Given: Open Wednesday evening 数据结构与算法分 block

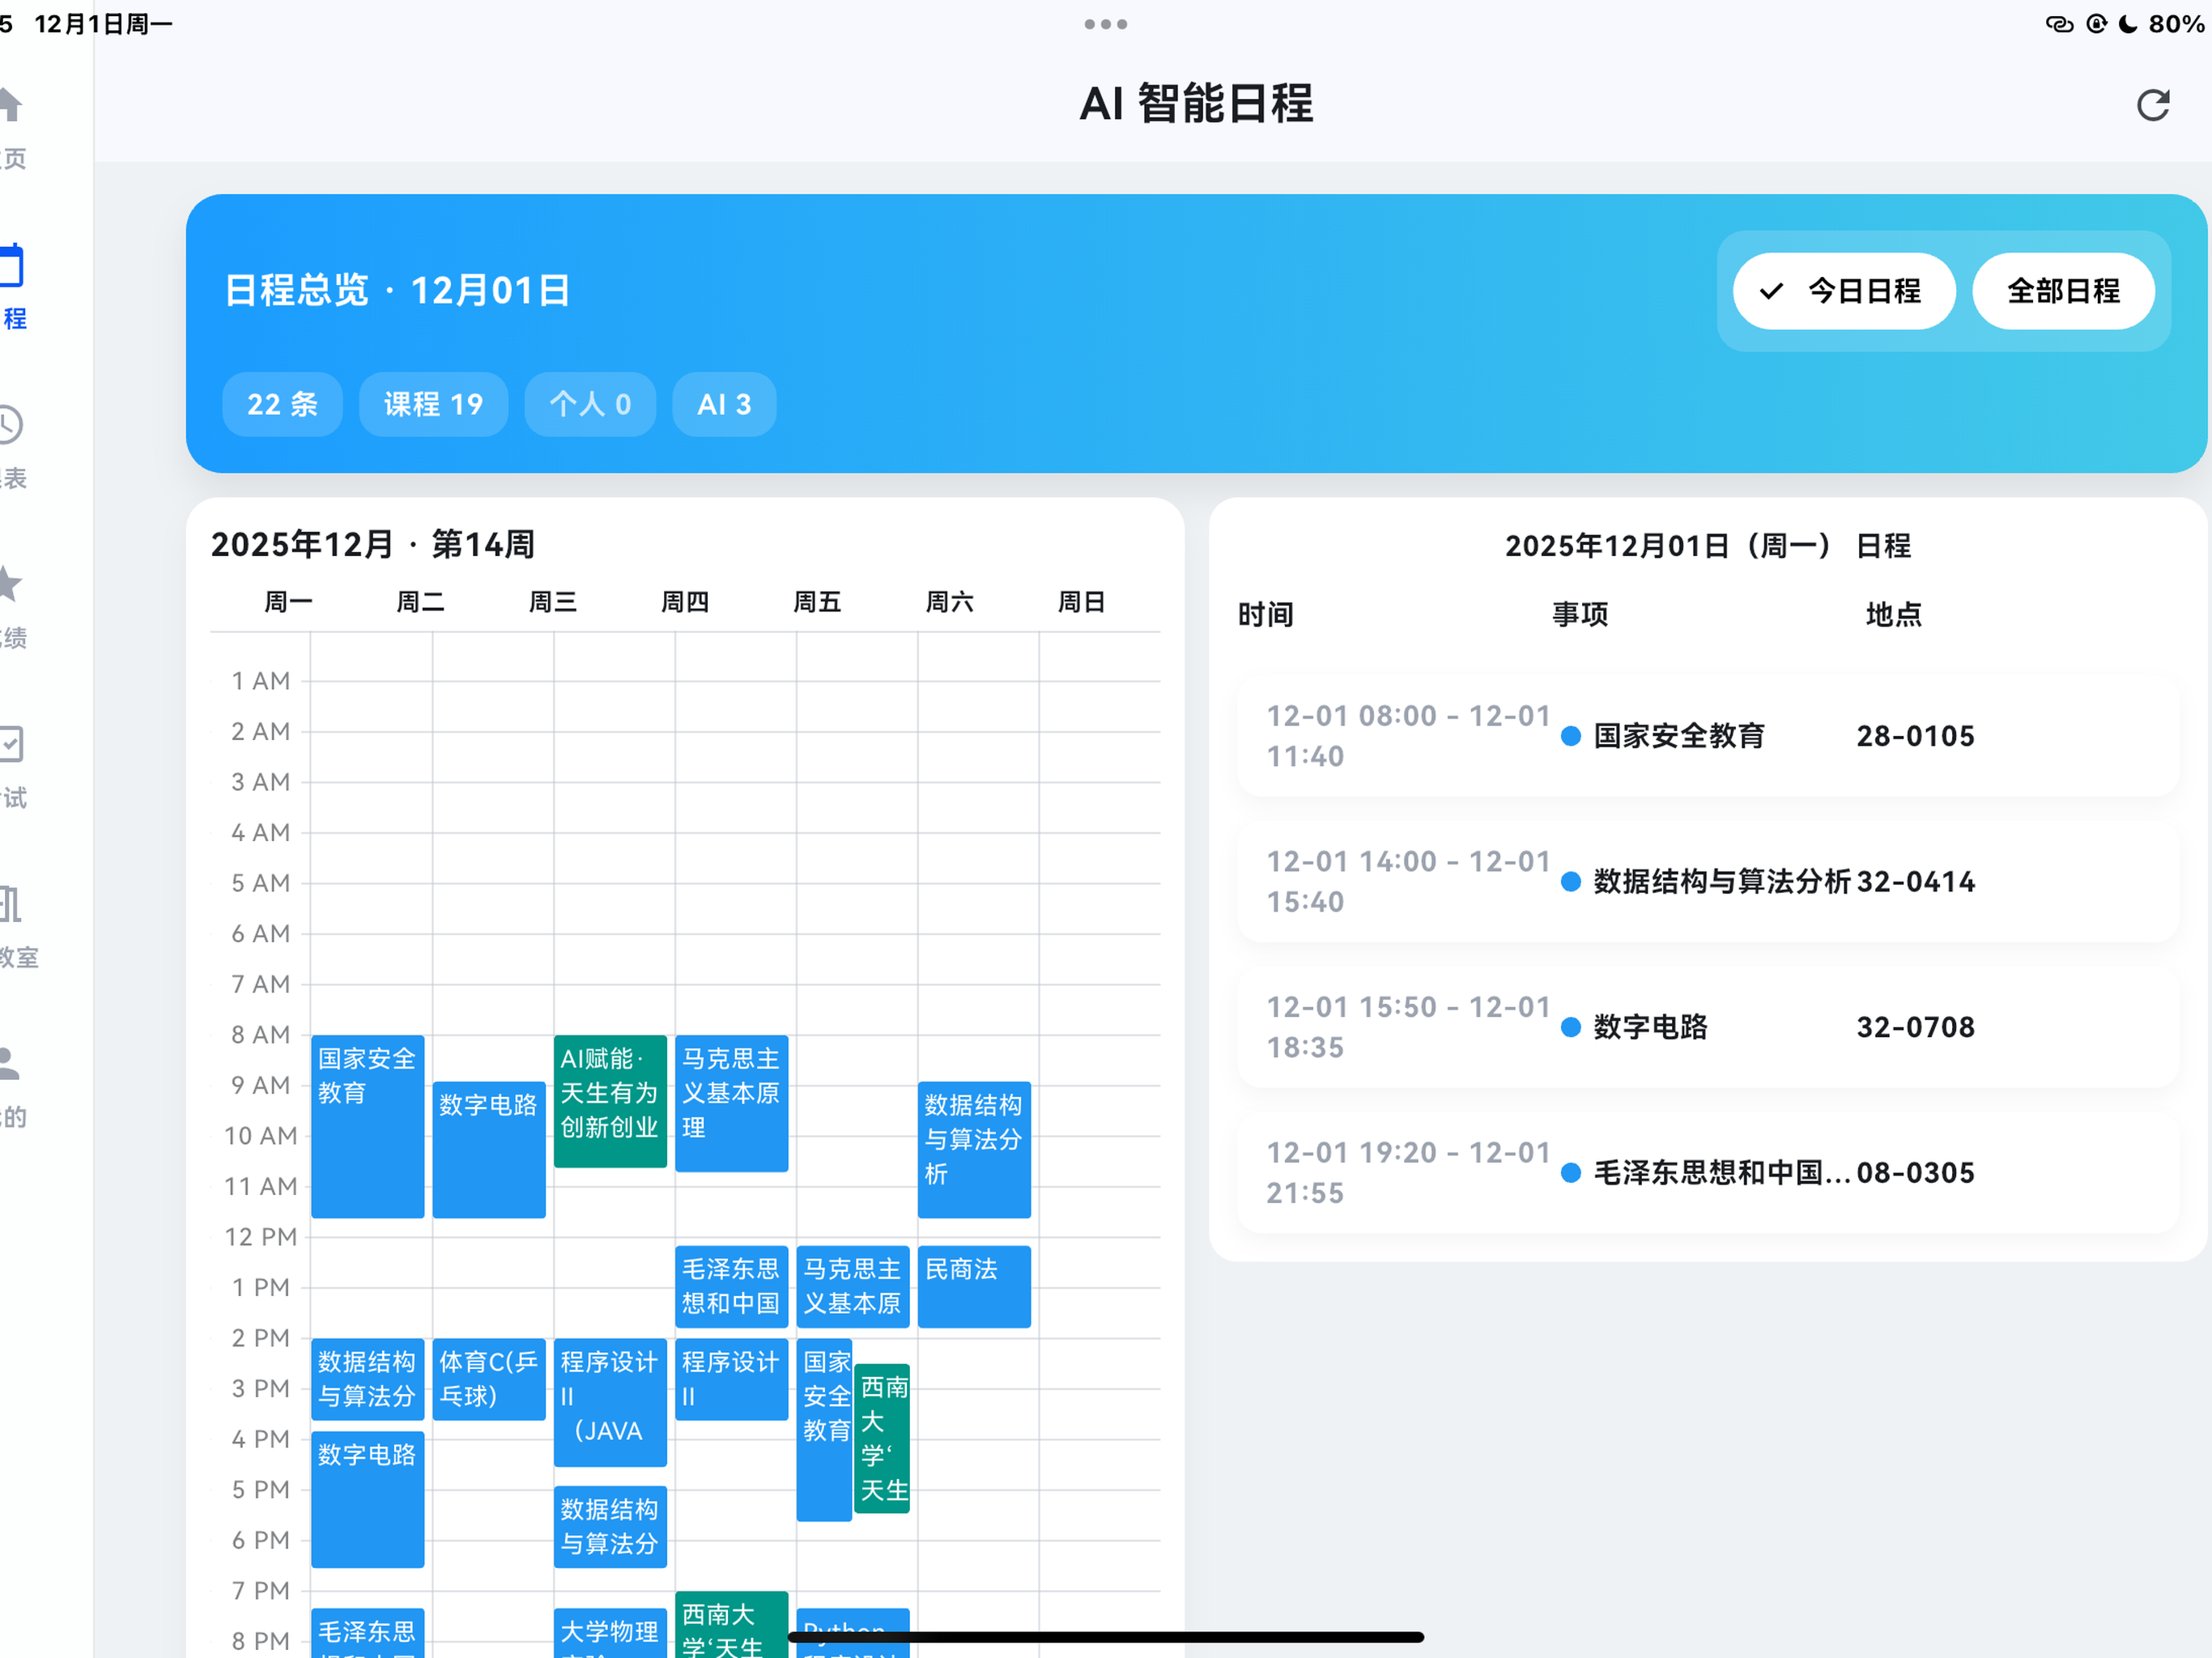Looking at the screenshot, I should tap(610, 1526).
